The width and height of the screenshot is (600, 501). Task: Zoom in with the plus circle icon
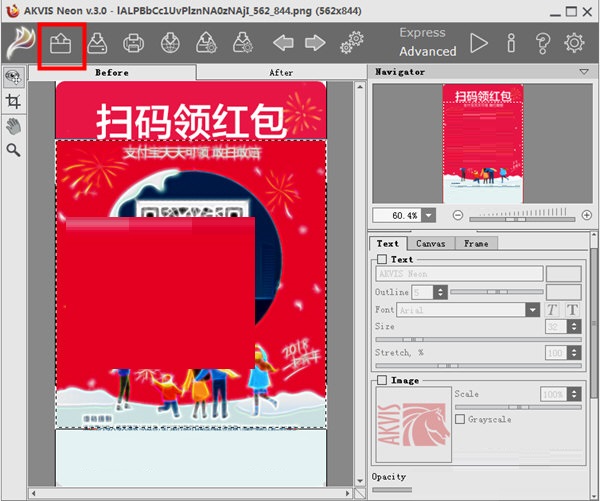click(x=587, y=215)
